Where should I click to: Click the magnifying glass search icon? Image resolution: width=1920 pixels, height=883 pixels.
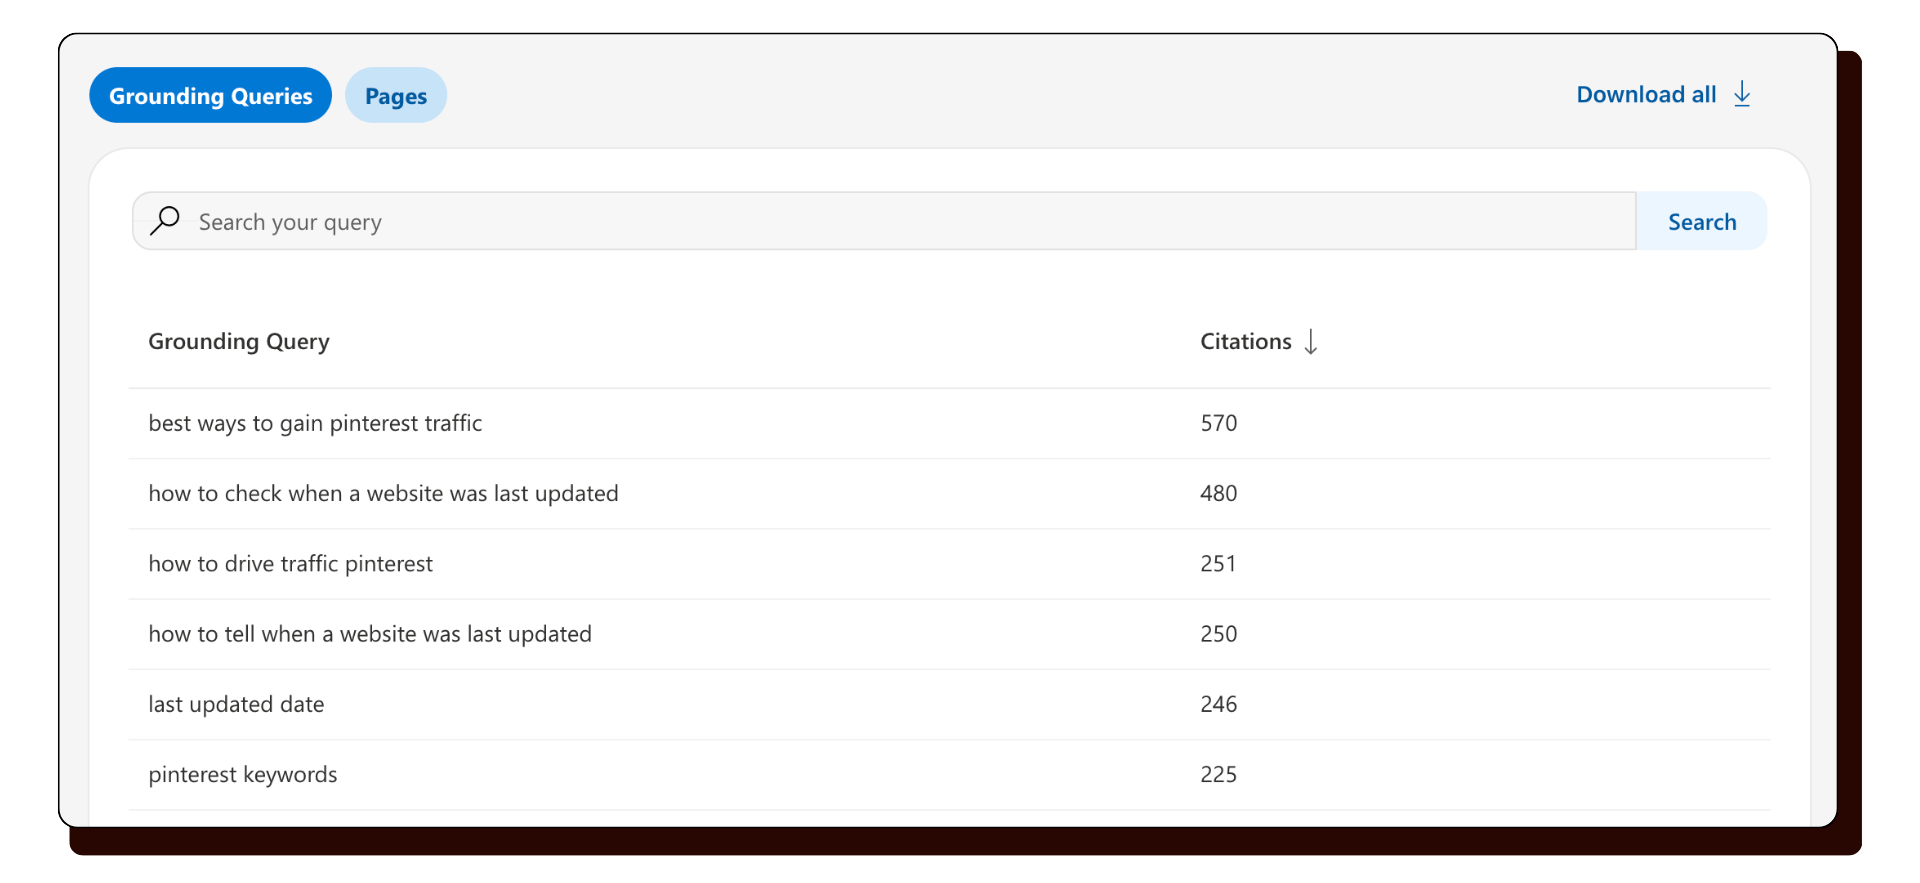tap(166, 220)
